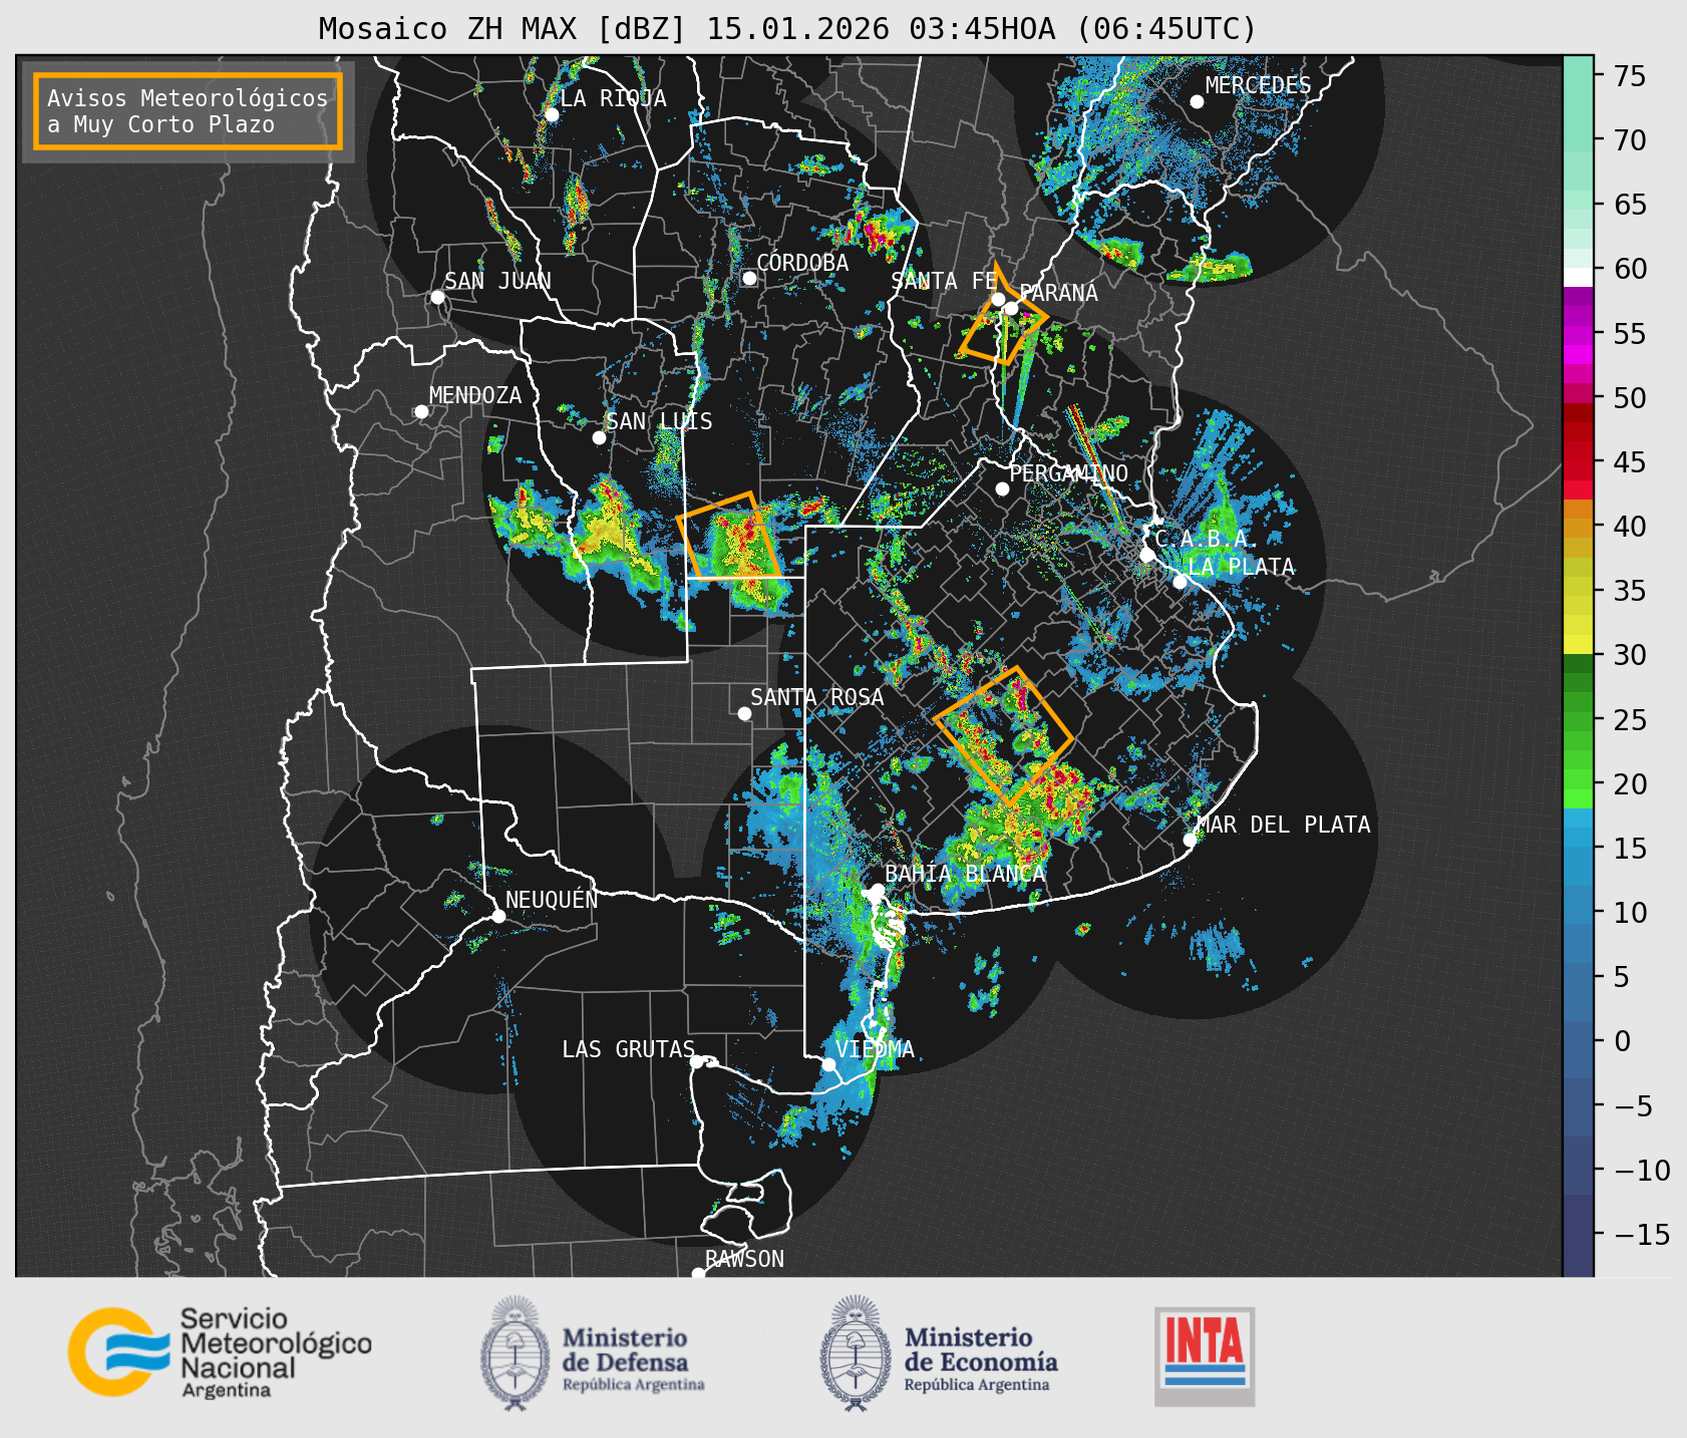Click the SAN LUIS city label

659,421
